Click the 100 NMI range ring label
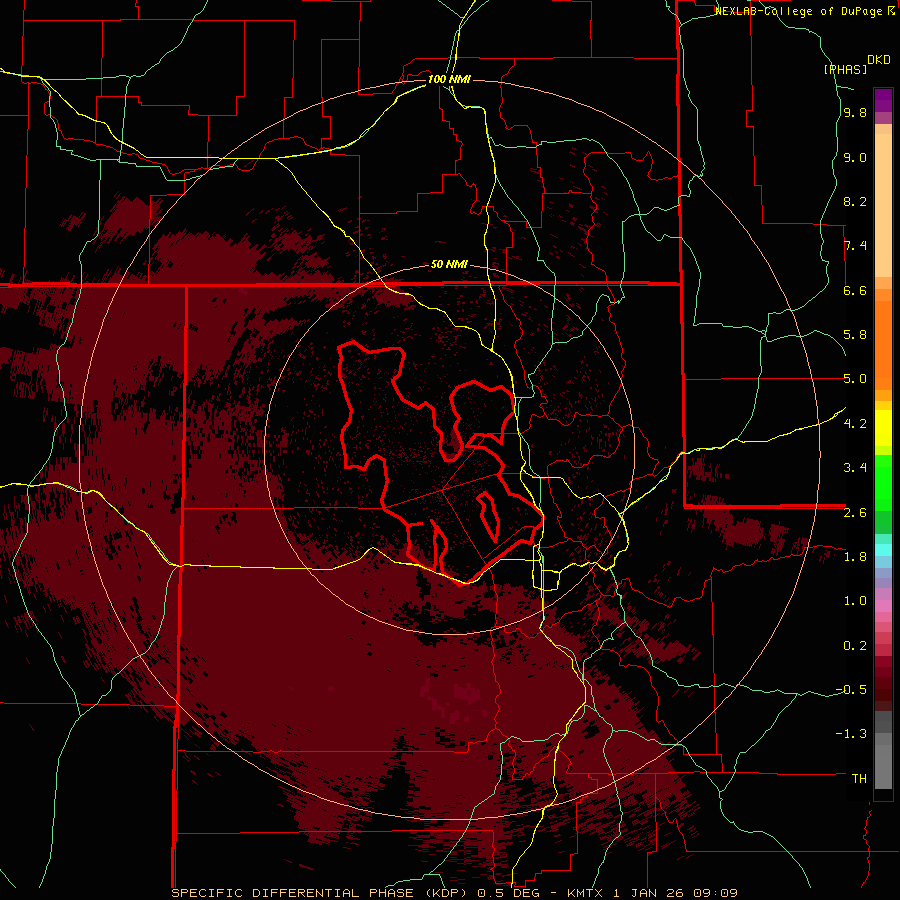Viewport: 900px width, 900px height. [449, 79]
